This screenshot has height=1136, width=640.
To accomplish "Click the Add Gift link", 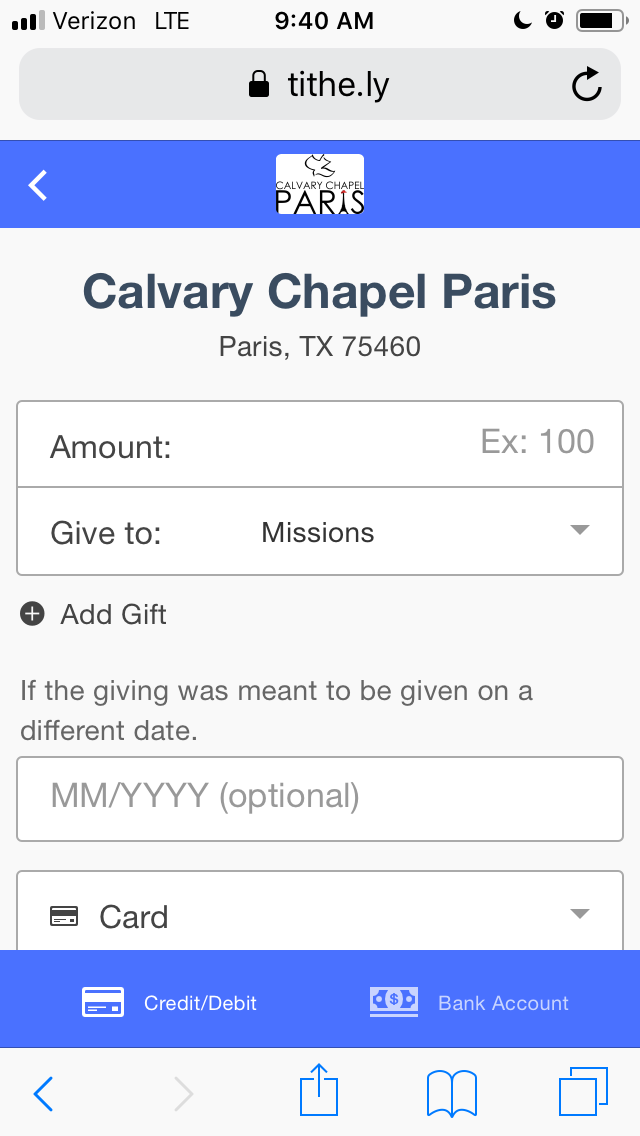I will coord(113,614).
